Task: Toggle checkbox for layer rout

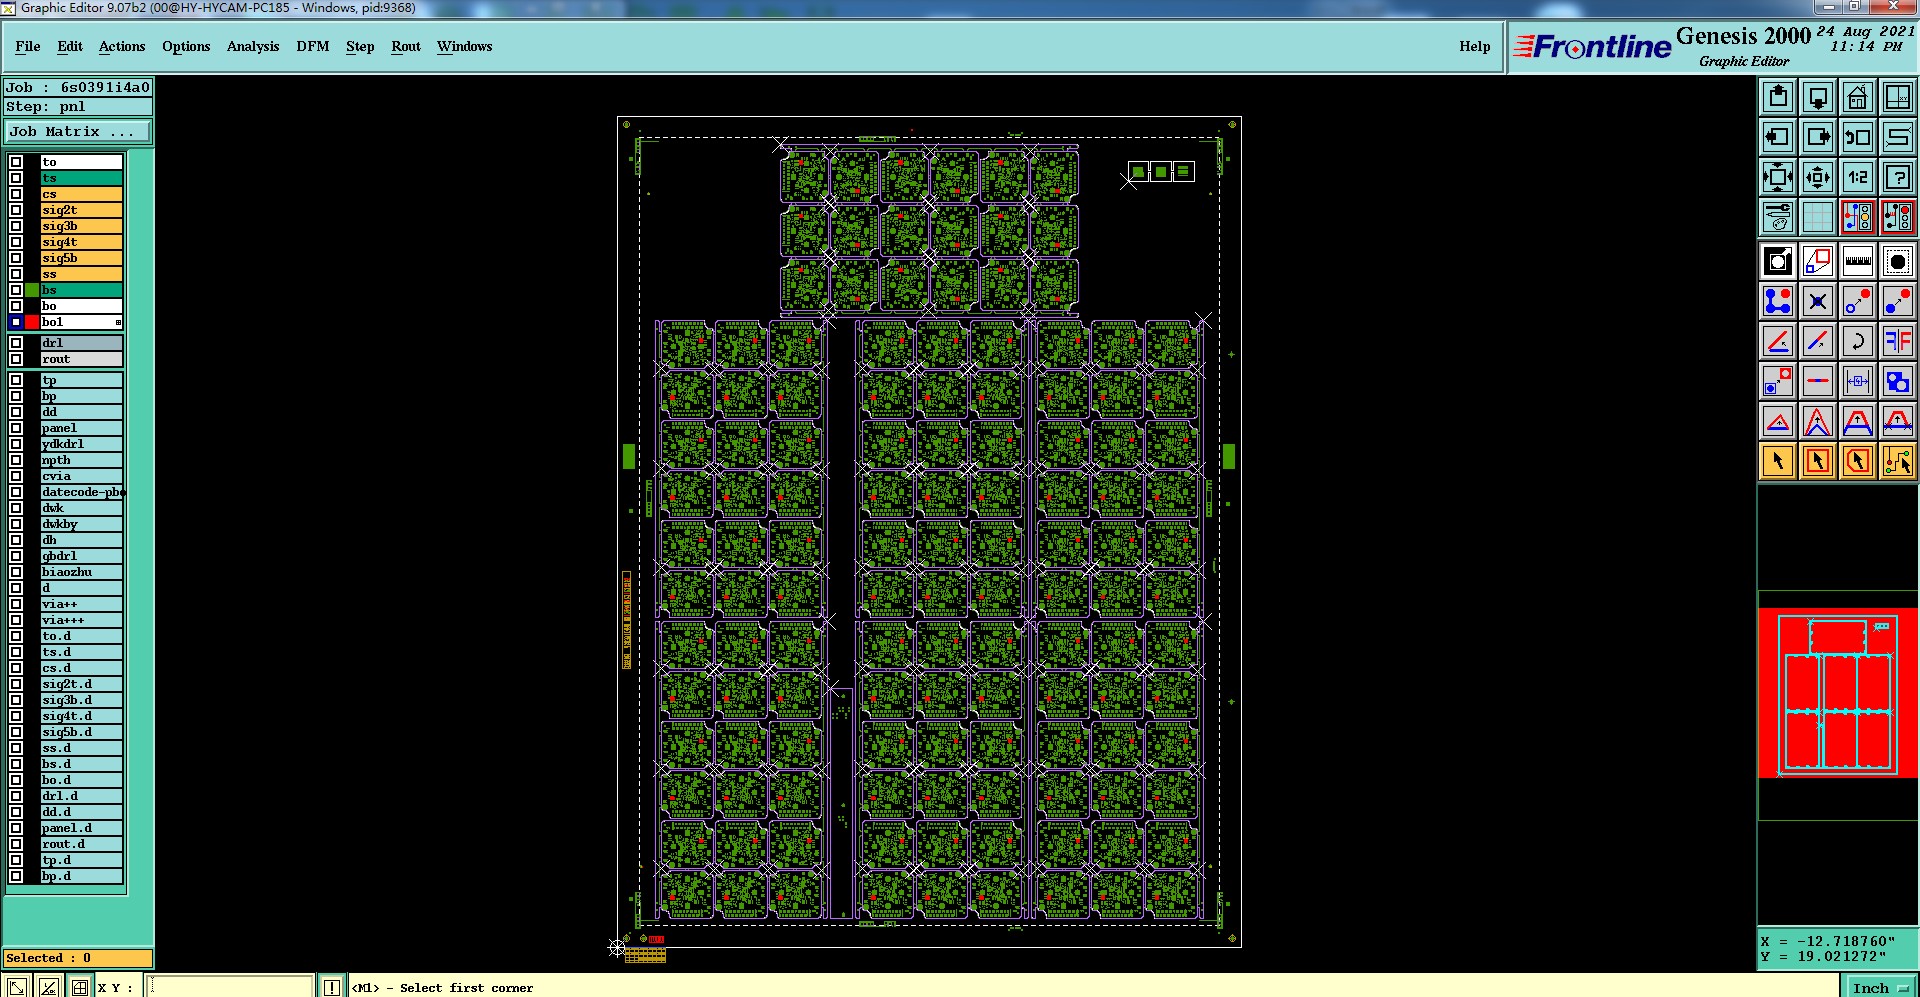Action: (x=16, y=359)
